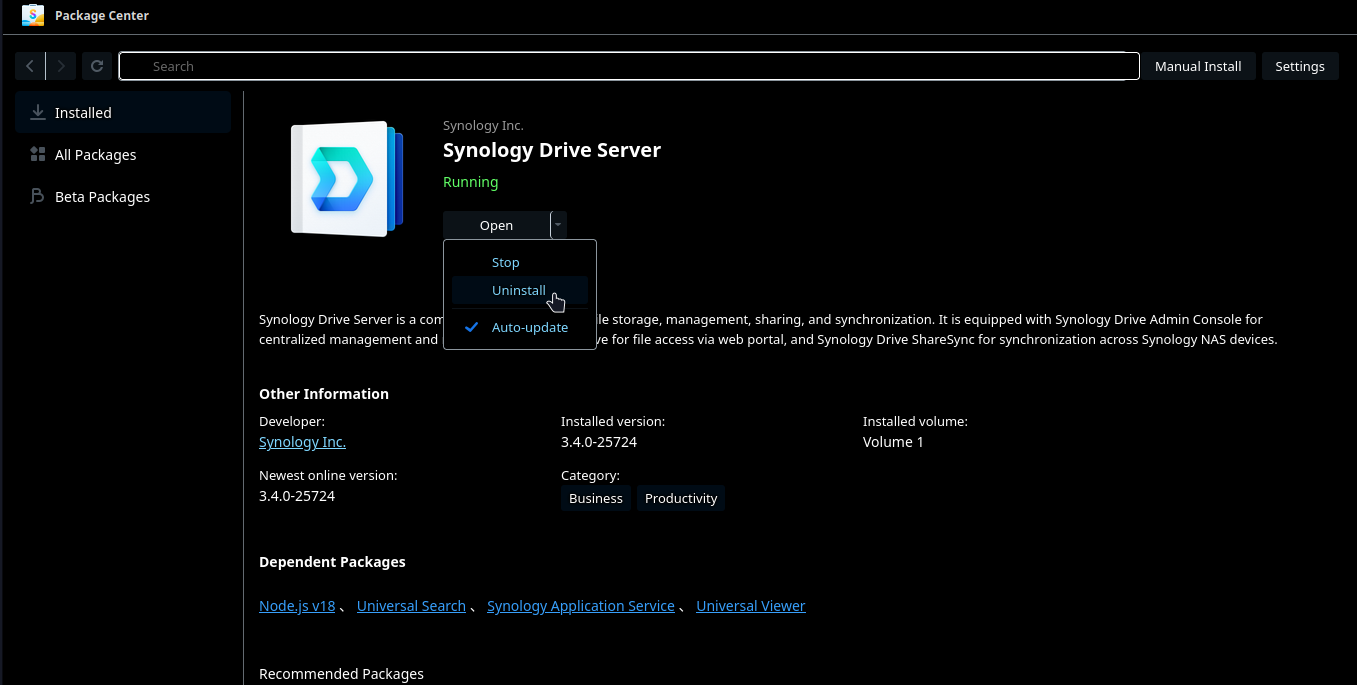Image resolution: width=1357 pixels, height=685 pixels.
Task: Click the forward navigation arrow
Action: click(x=60, y=65)
